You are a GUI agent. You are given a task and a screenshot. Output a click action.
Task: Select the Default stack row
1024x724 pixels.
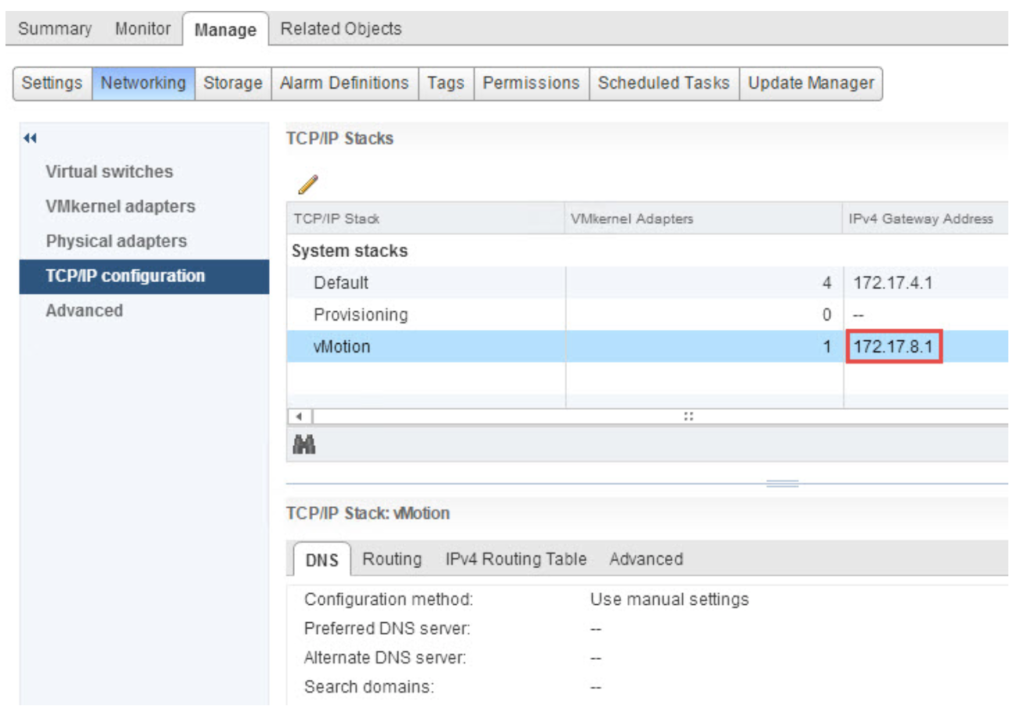click(647, 283)
